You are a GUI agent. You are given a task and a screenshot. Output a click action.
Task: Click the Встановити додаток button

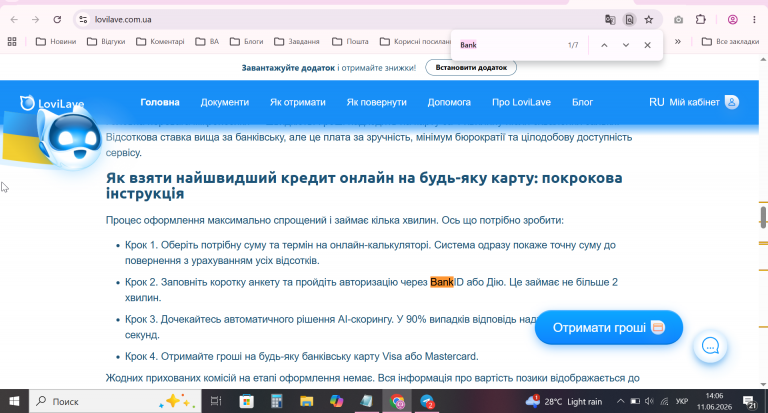click(471, 68)
